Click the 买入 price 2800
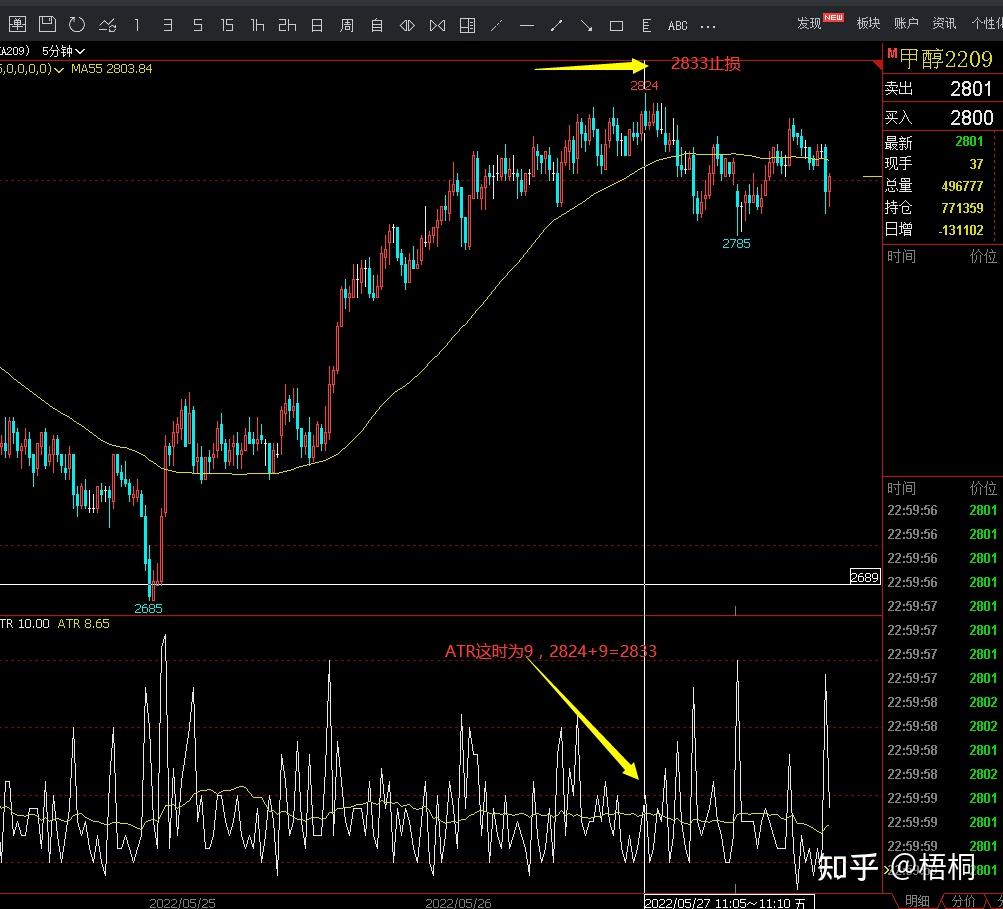The height and width of the screenshot is (909, 1003). pyautogui.click(x=971, y=118)
